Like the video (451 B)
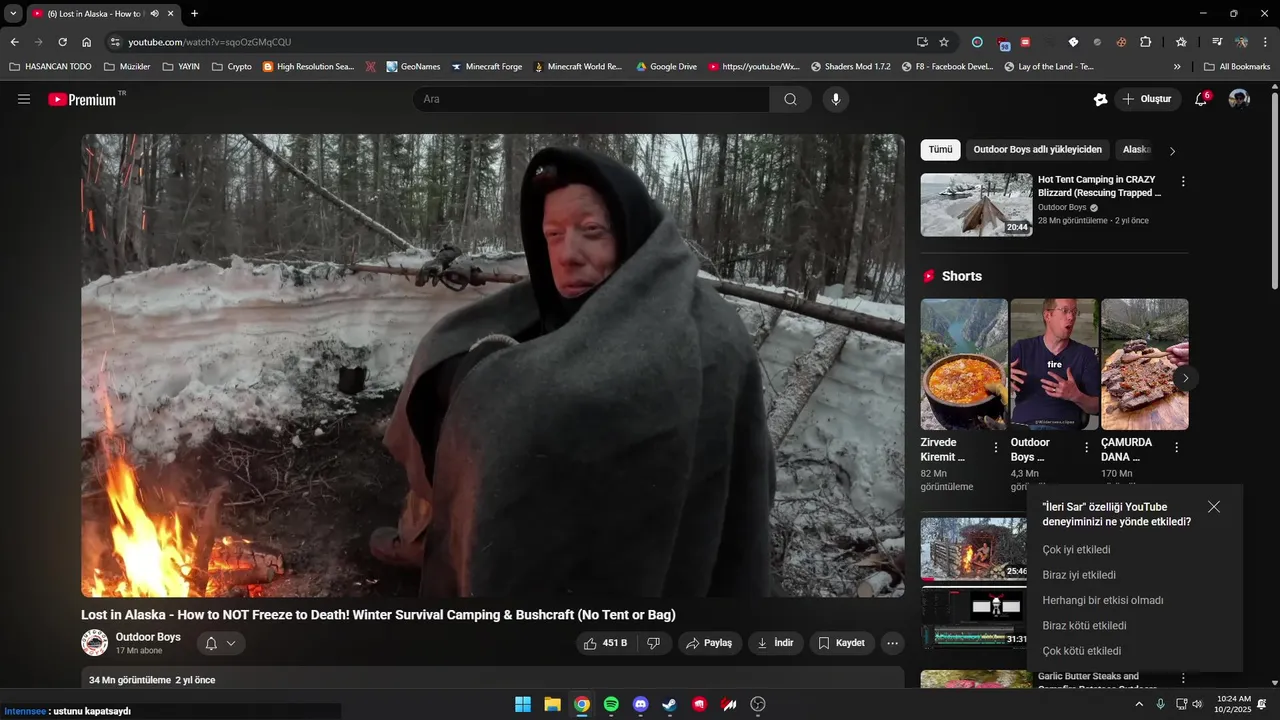Screen dimensions: 1280x720 pyautogui.click(x=606, y=643)
